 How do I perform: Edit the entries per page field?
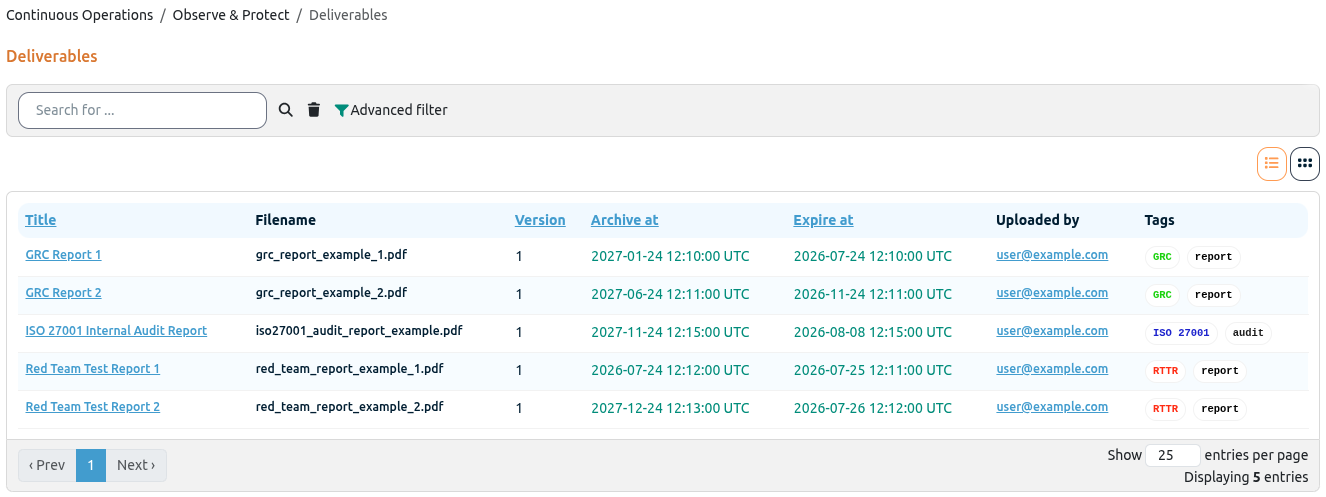(x=1173, y=455)
